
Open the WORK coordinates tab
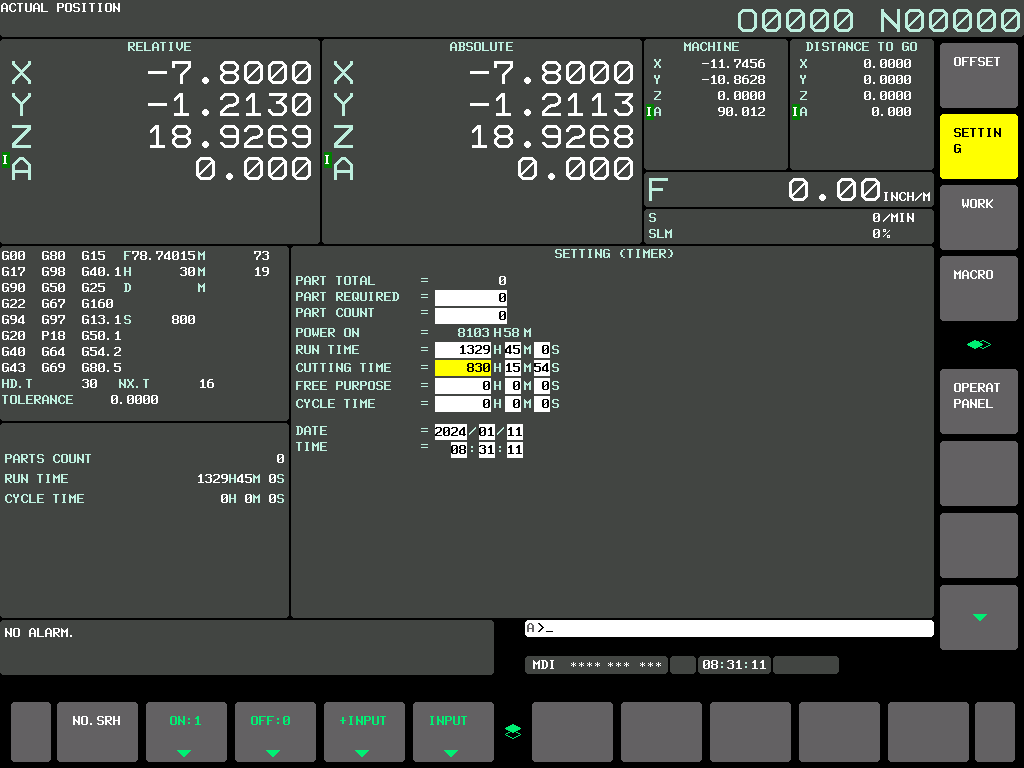coord(978,217)
